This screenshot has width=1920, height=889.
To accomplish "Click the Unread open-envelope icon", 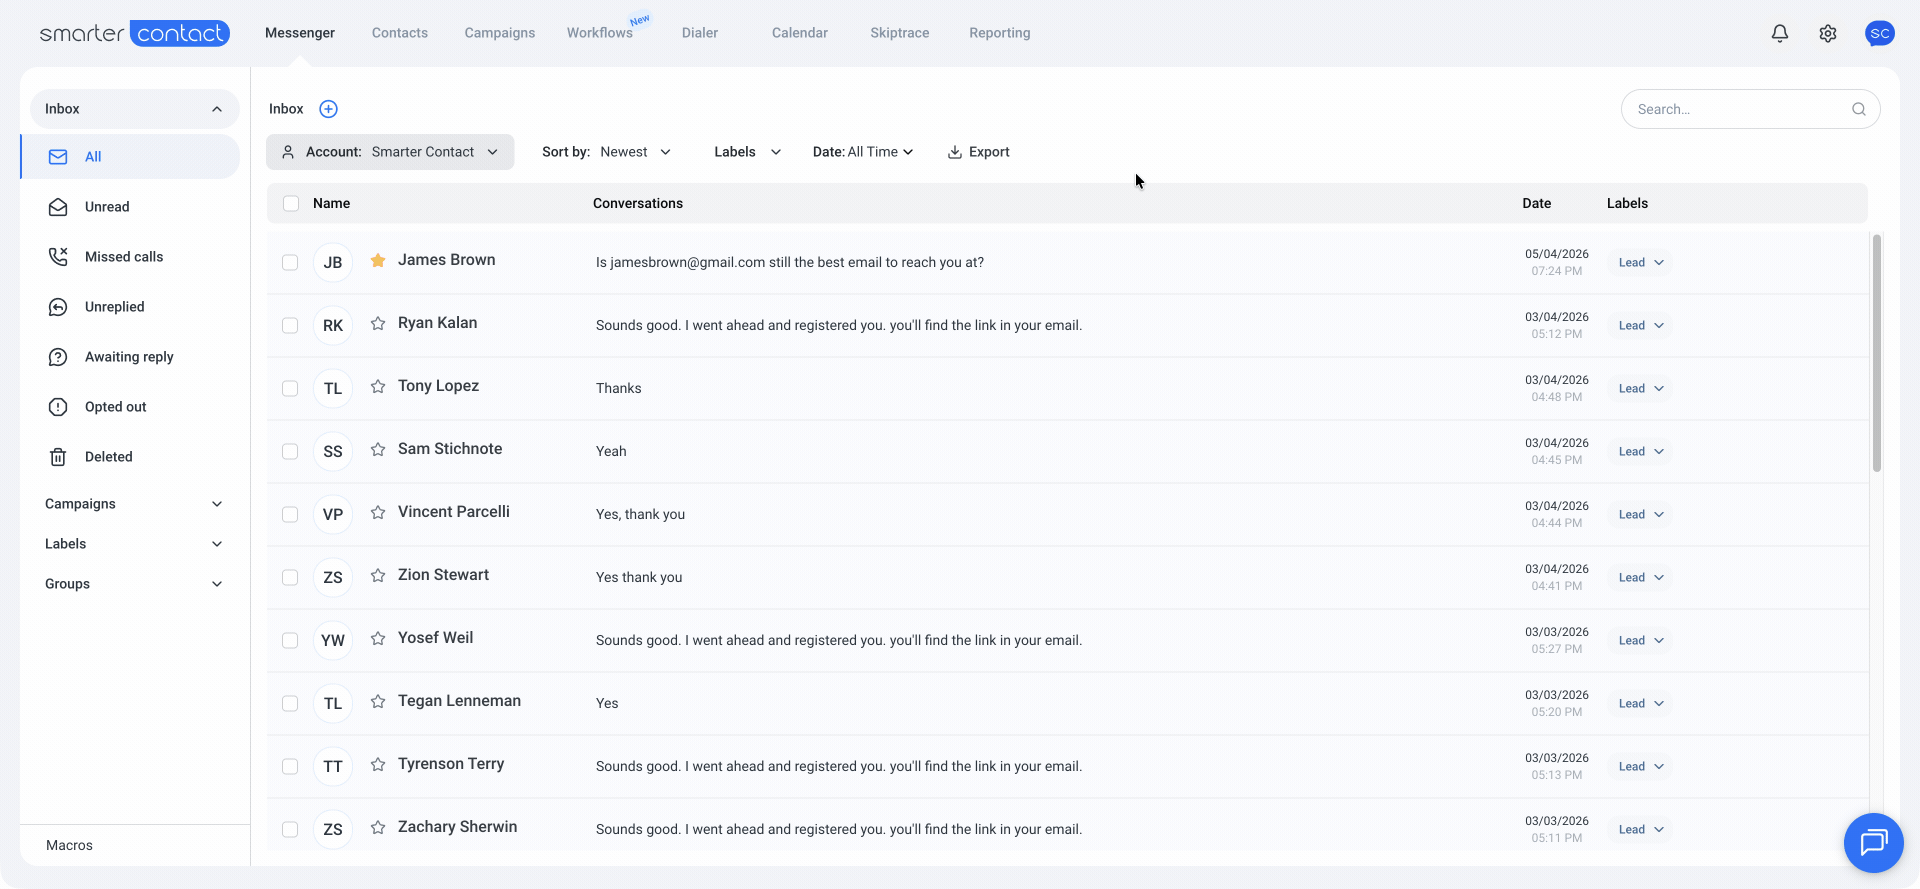I will pos(58,207).
